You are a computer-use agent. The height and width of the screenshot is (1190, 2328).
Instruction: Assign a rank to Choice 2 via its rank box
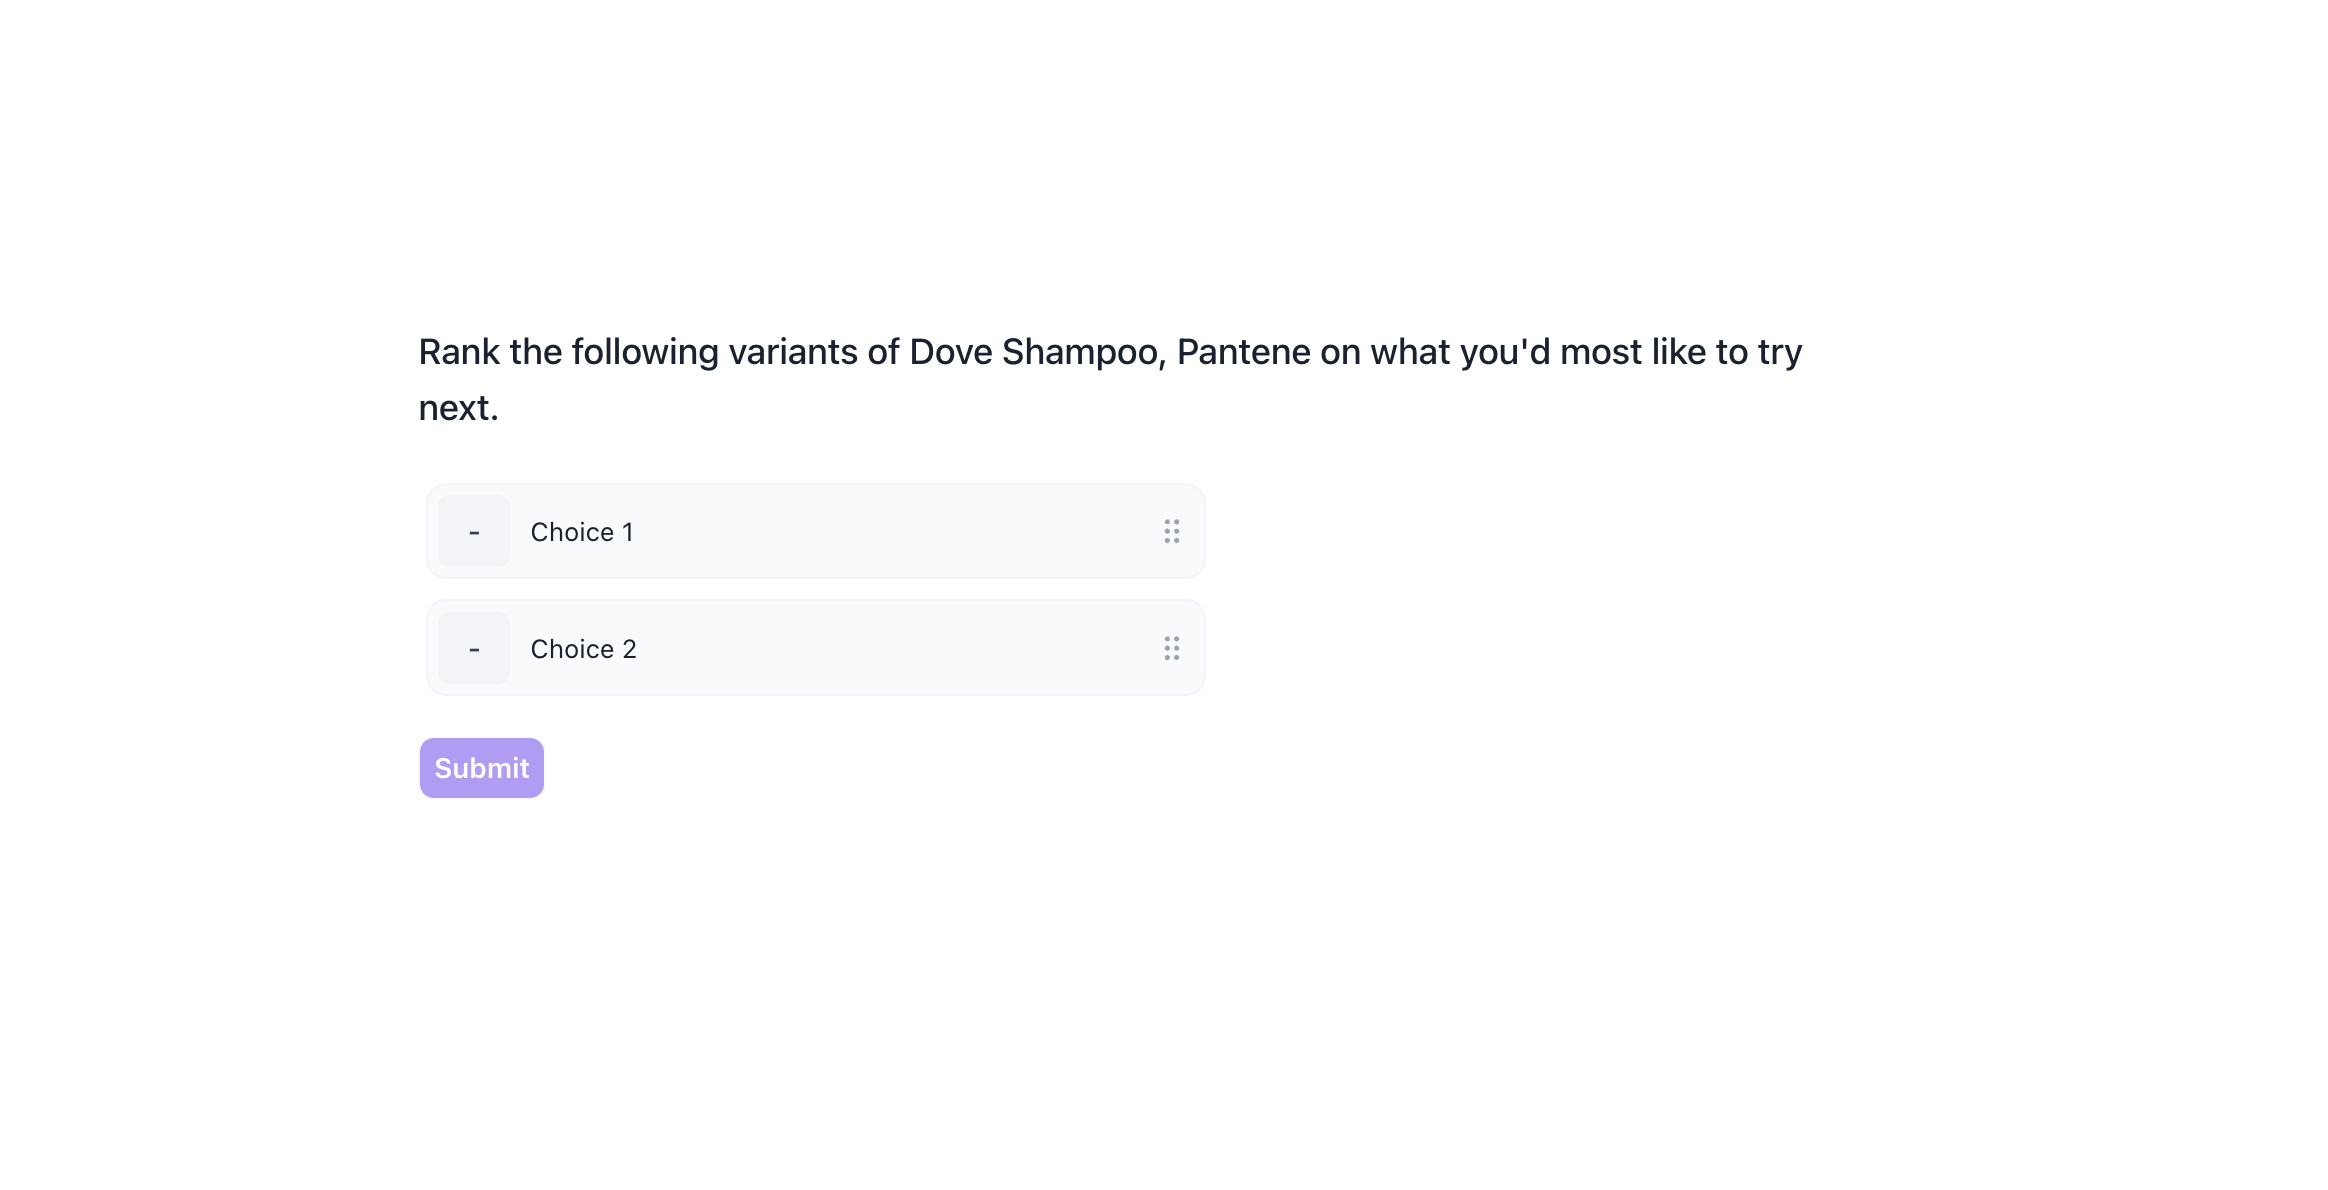point(474,648)
